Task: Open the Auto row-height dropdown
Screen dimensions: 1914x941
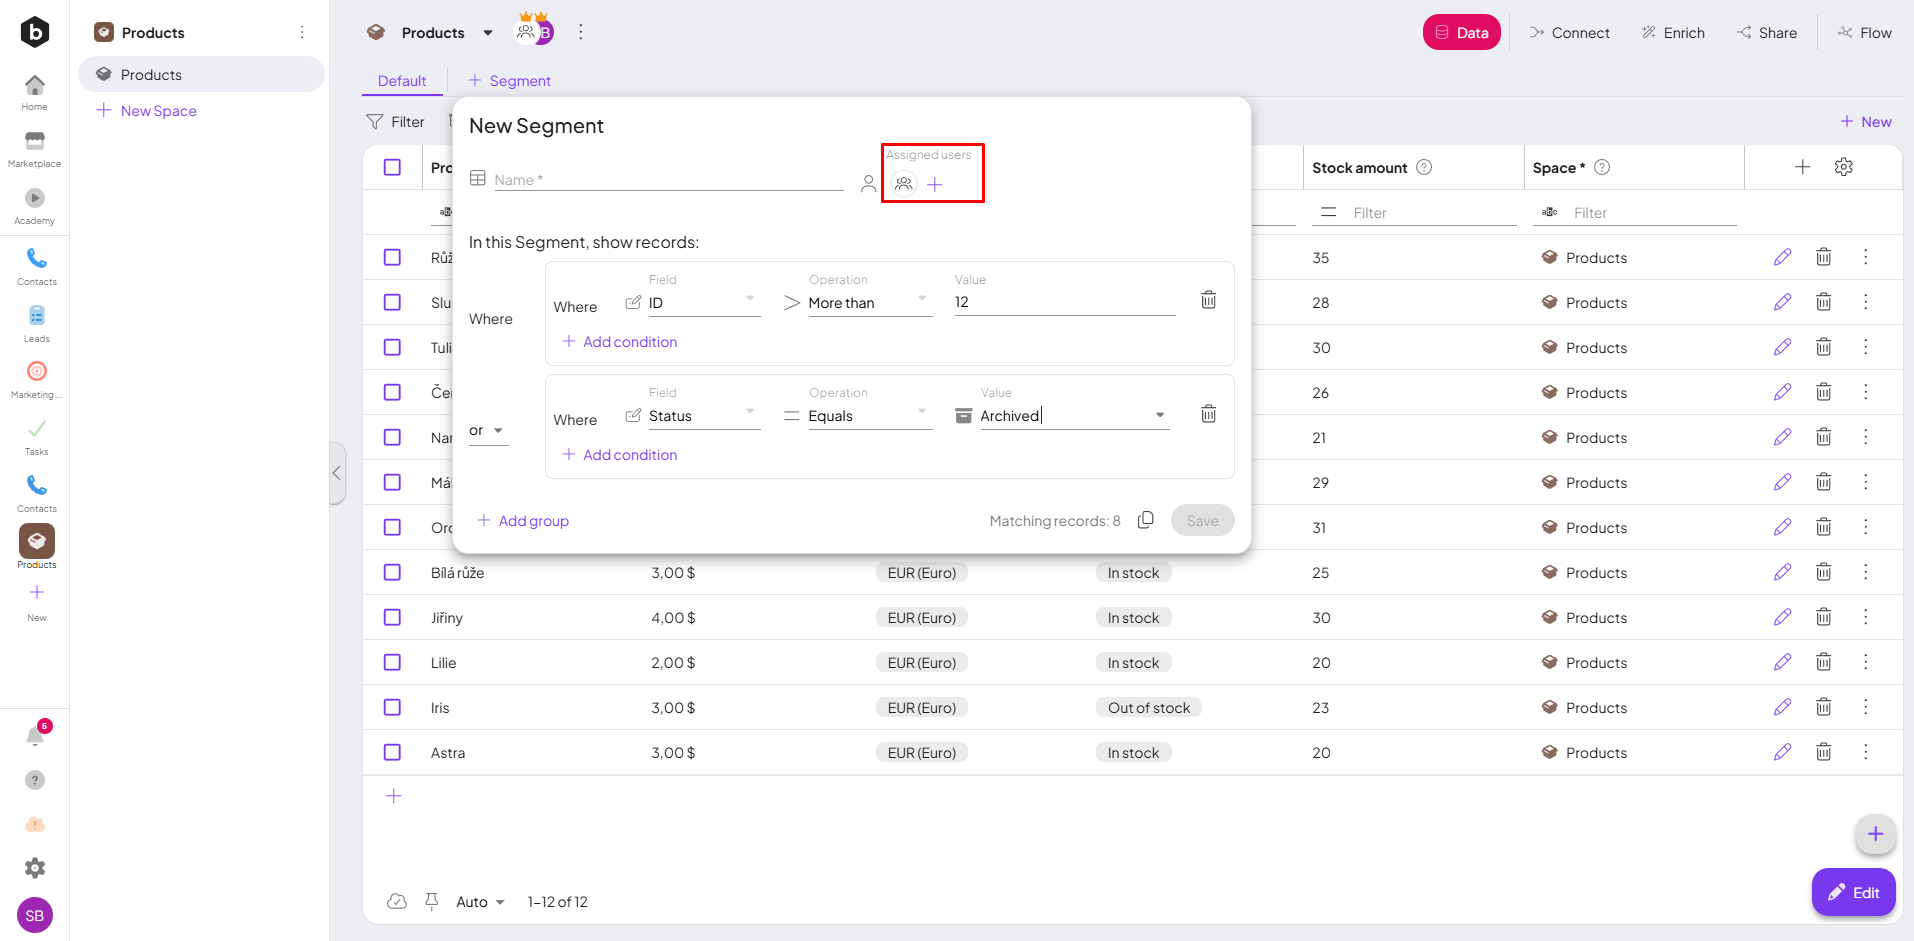Action: (x=480, y=902)
